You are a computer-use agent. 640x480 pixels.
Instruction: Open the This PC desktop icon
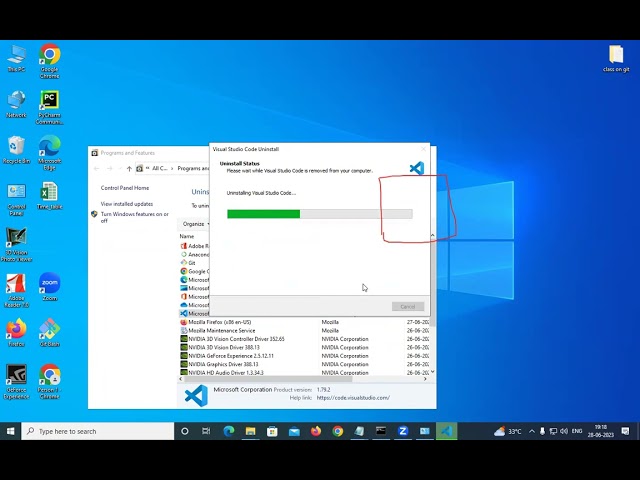[x=16, y=58]
